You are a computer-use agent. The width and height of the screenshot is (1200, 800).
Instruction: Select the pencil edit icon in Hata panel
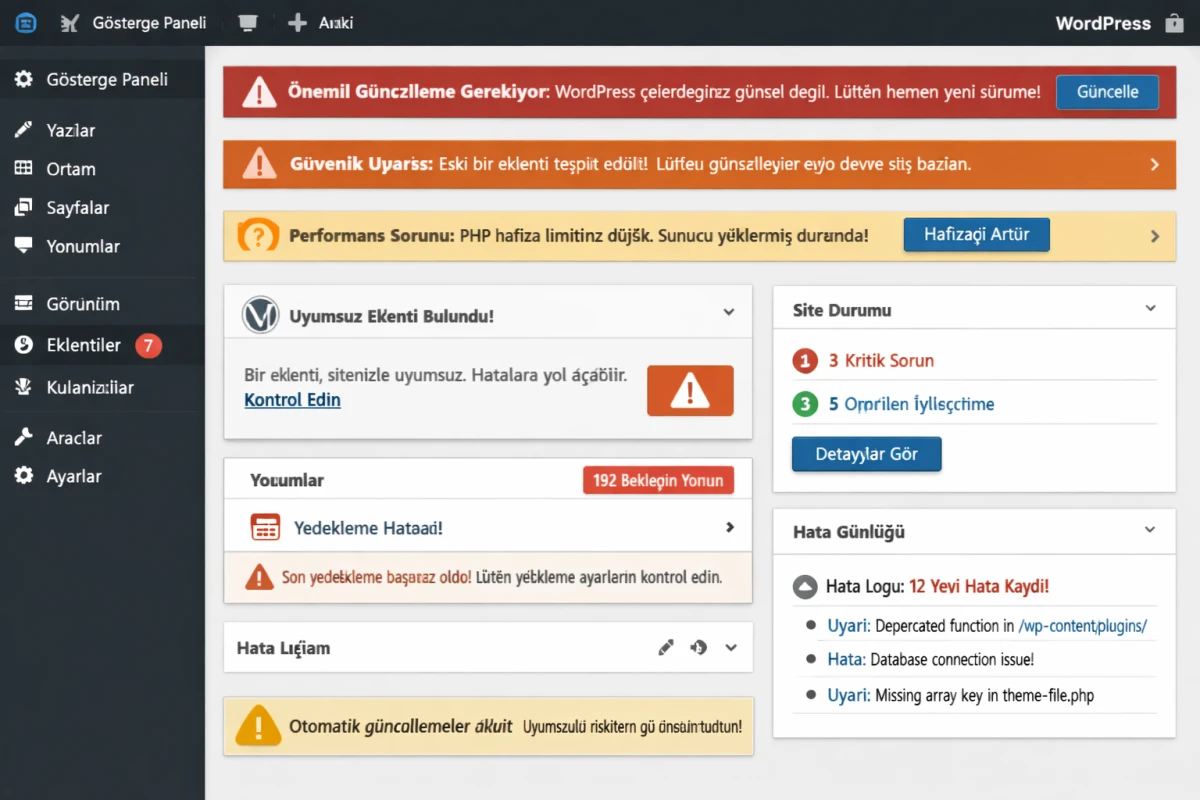tap(666, 647)
